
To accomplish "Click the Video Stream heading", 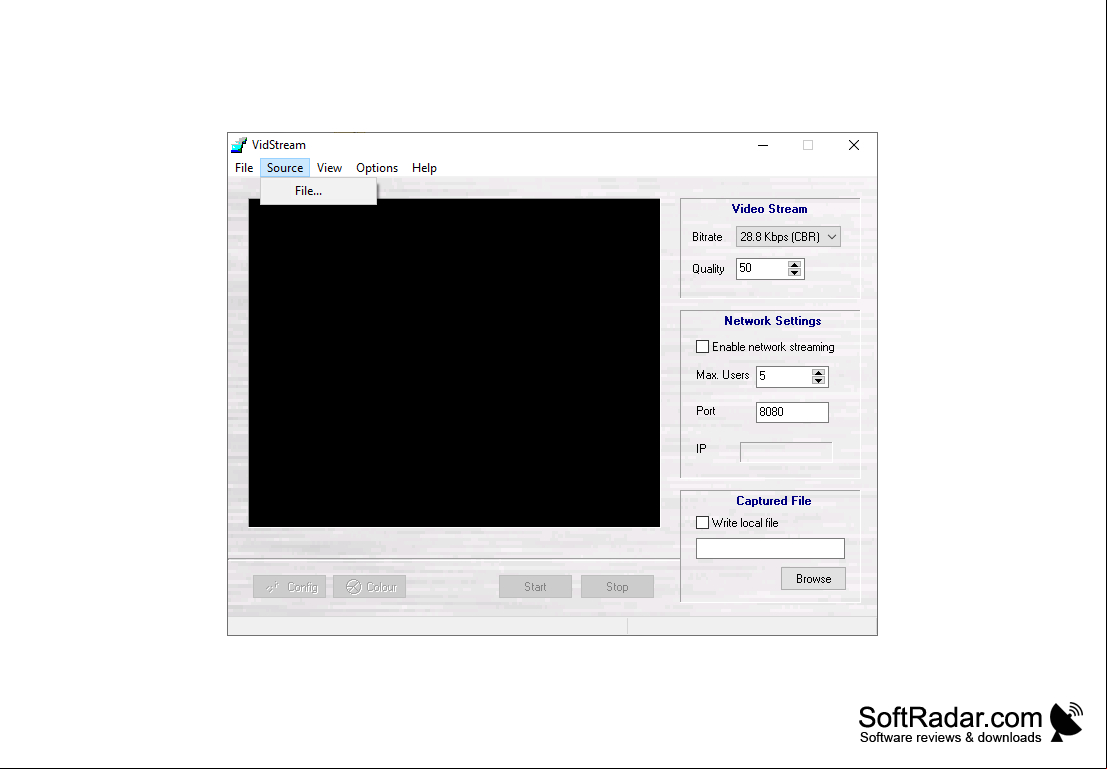I will point(770,209).
